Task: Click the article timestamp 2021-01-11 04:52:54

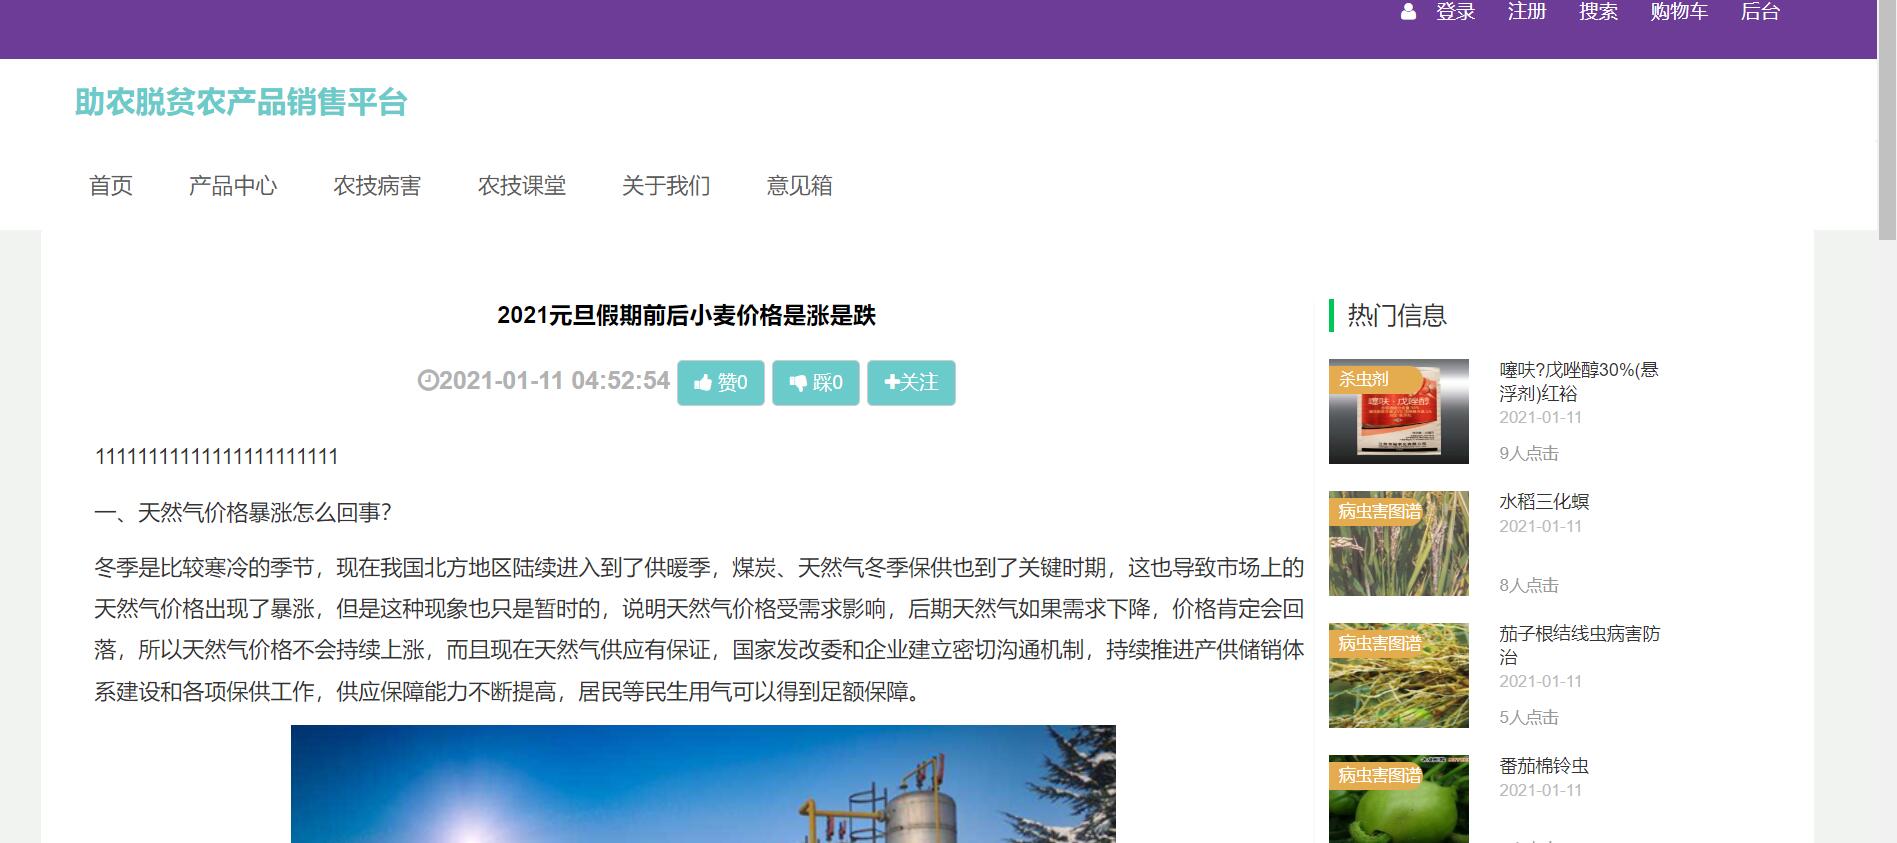Action: click(x=554, y=381)
